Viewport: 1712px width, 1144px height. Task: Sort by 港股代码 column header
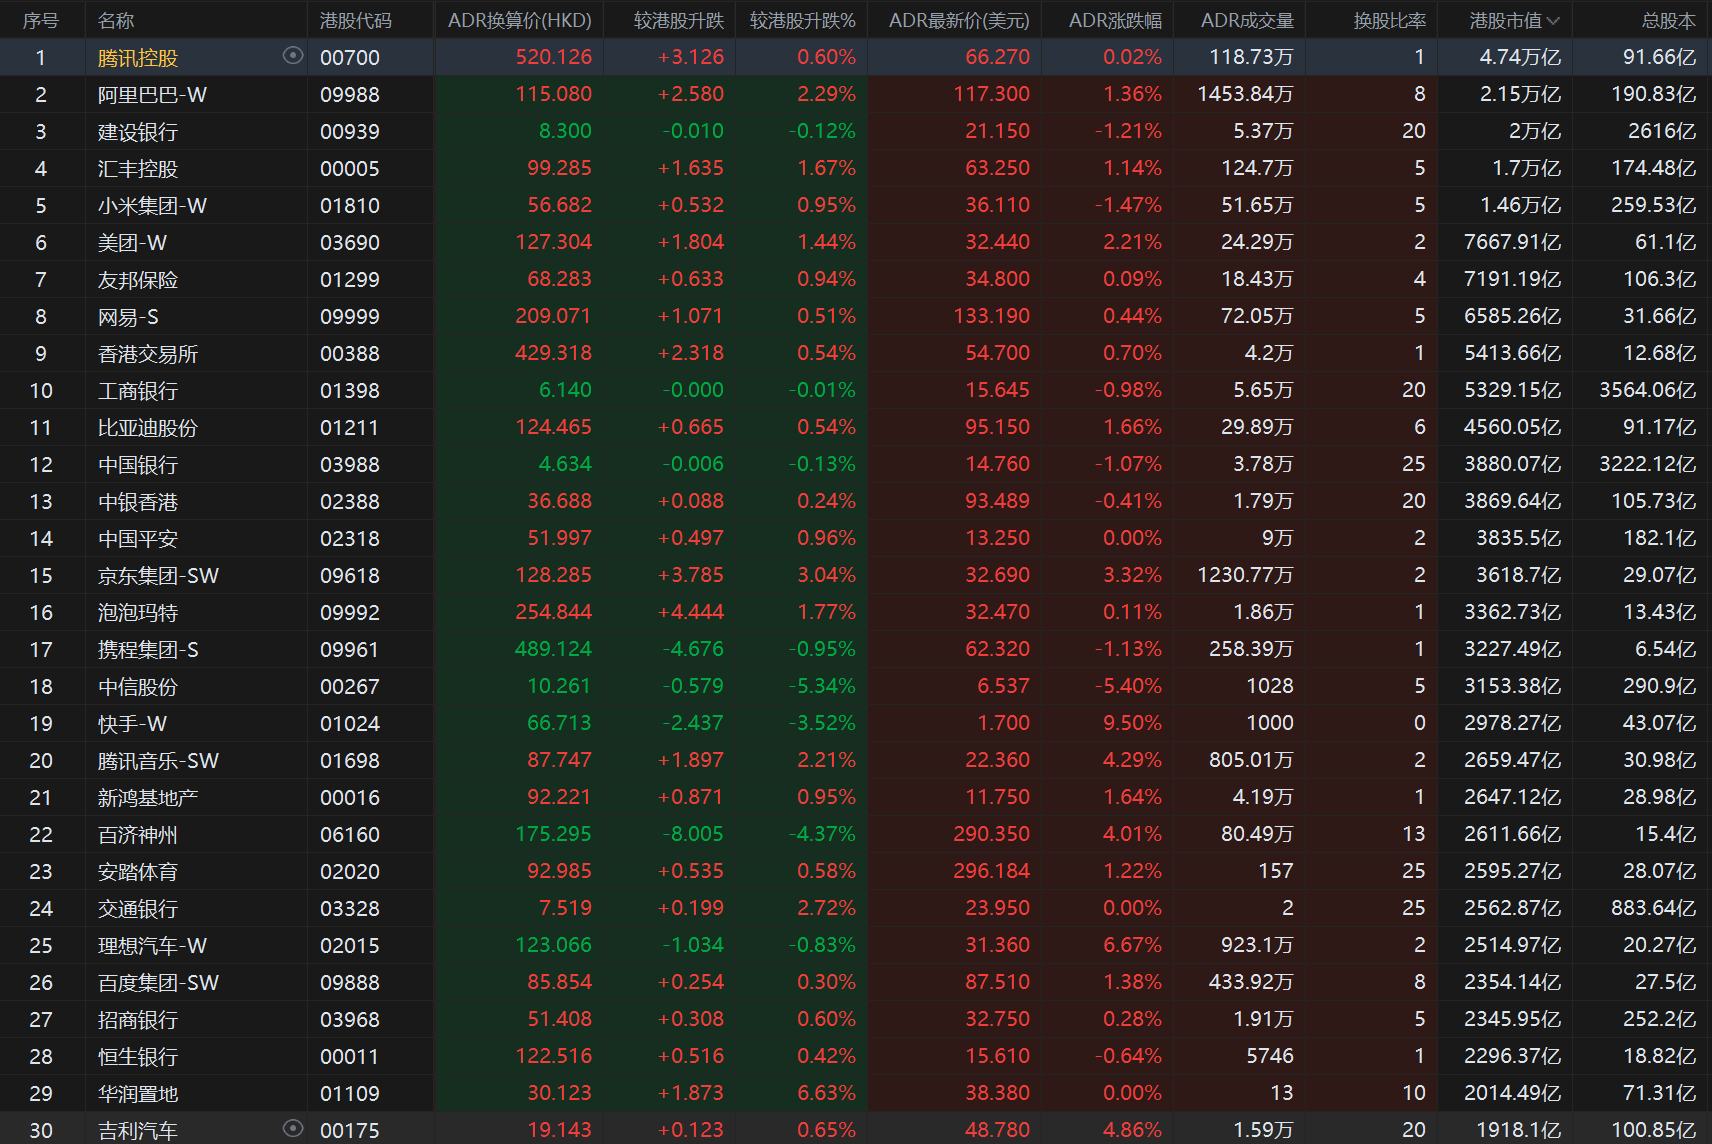click(x=356, y=20)
